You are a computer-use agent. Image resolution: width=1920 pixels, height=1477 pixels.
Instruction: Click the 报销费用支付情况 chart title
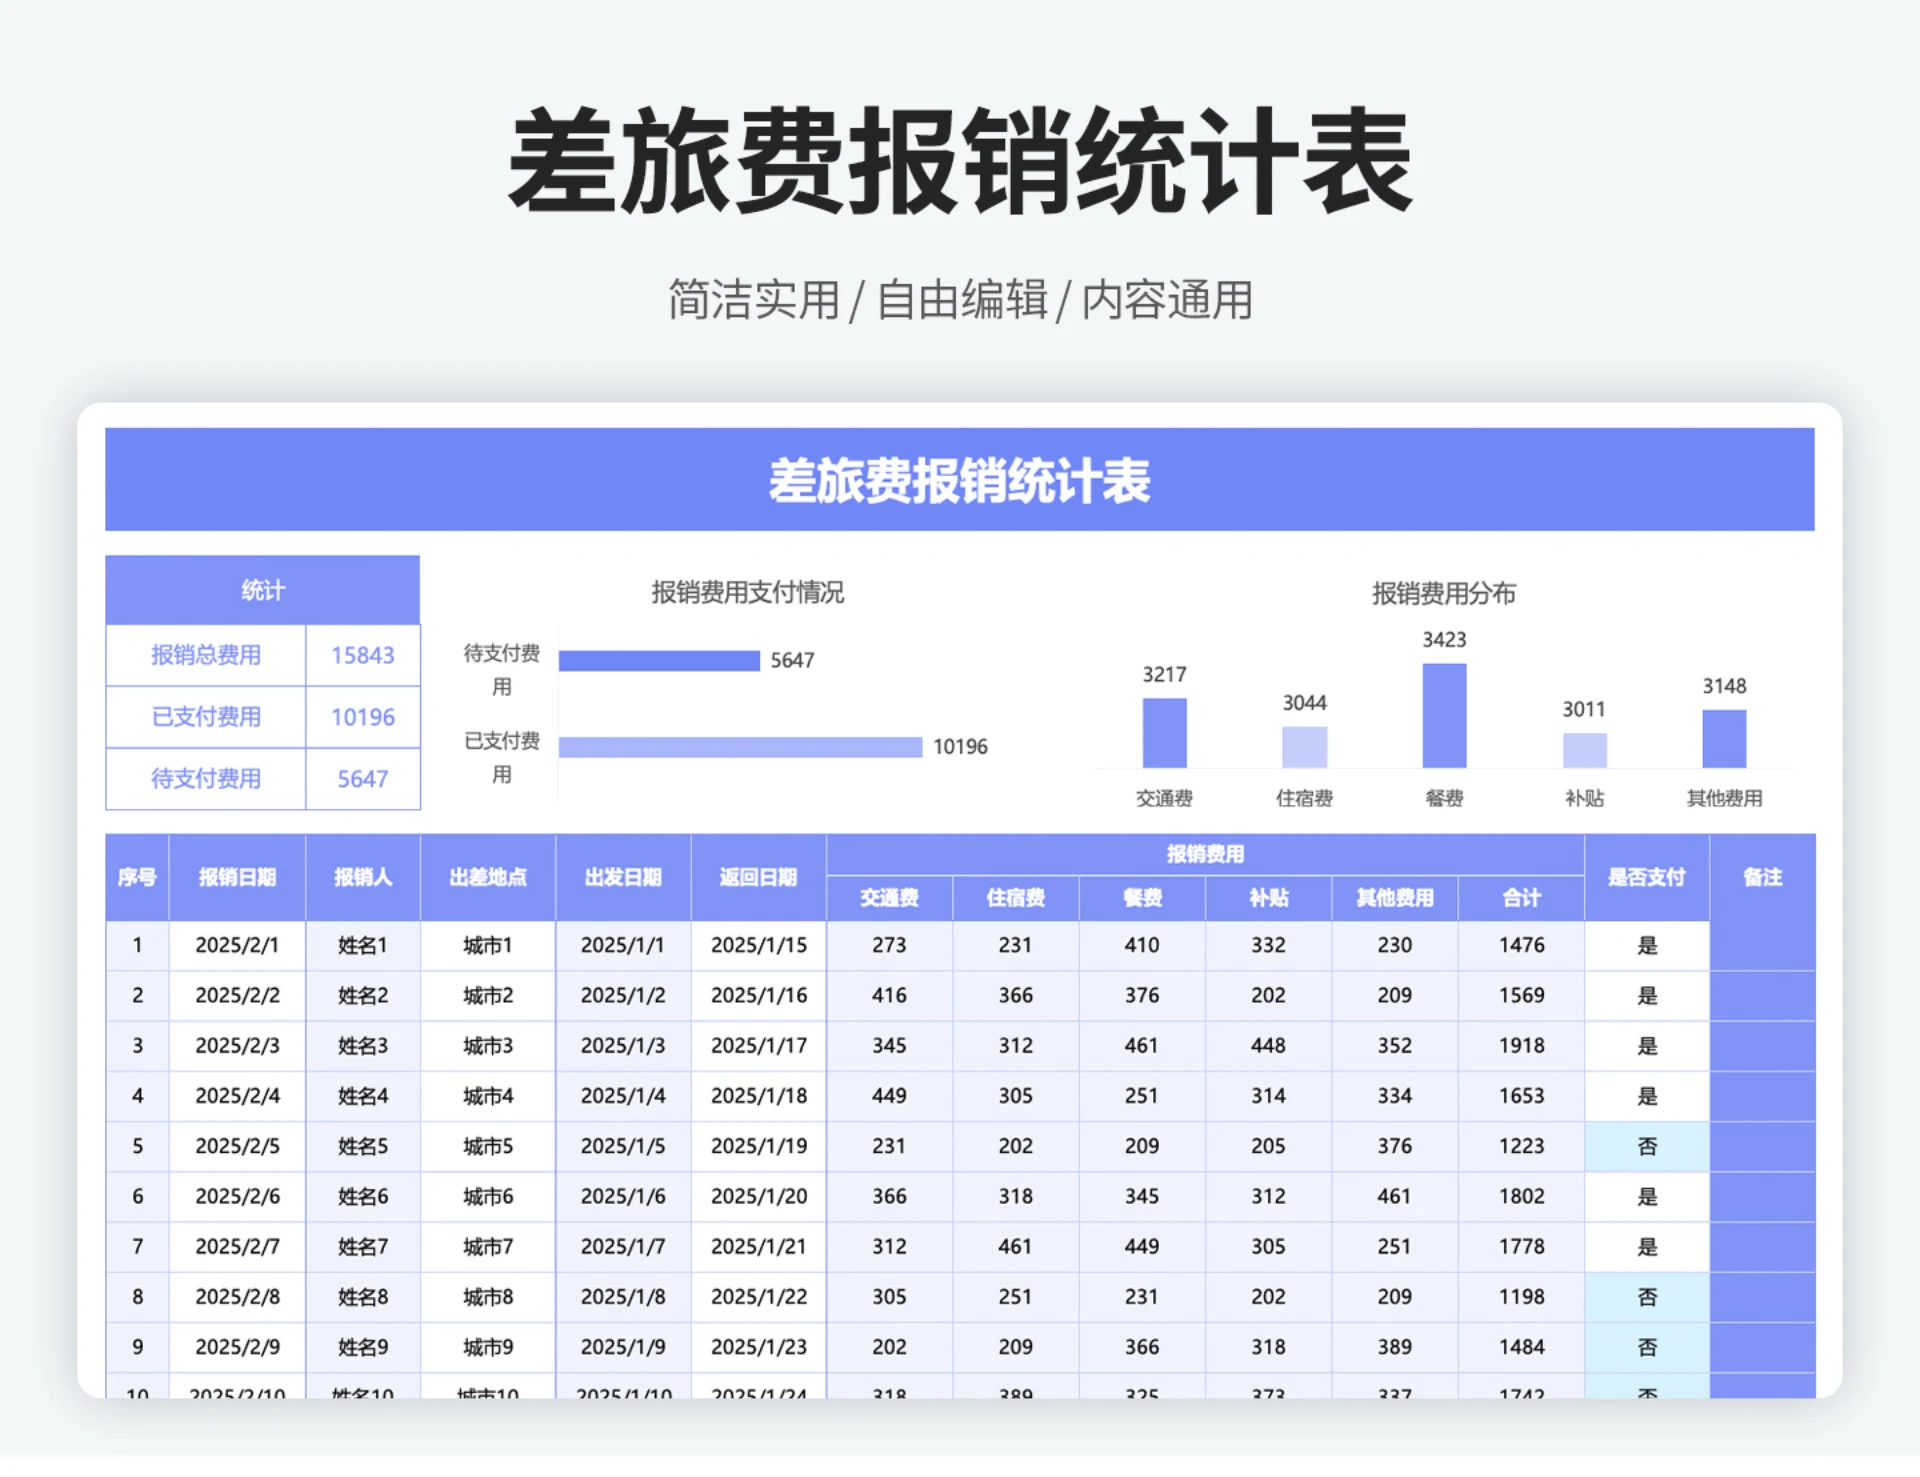(x=747, y=592)
